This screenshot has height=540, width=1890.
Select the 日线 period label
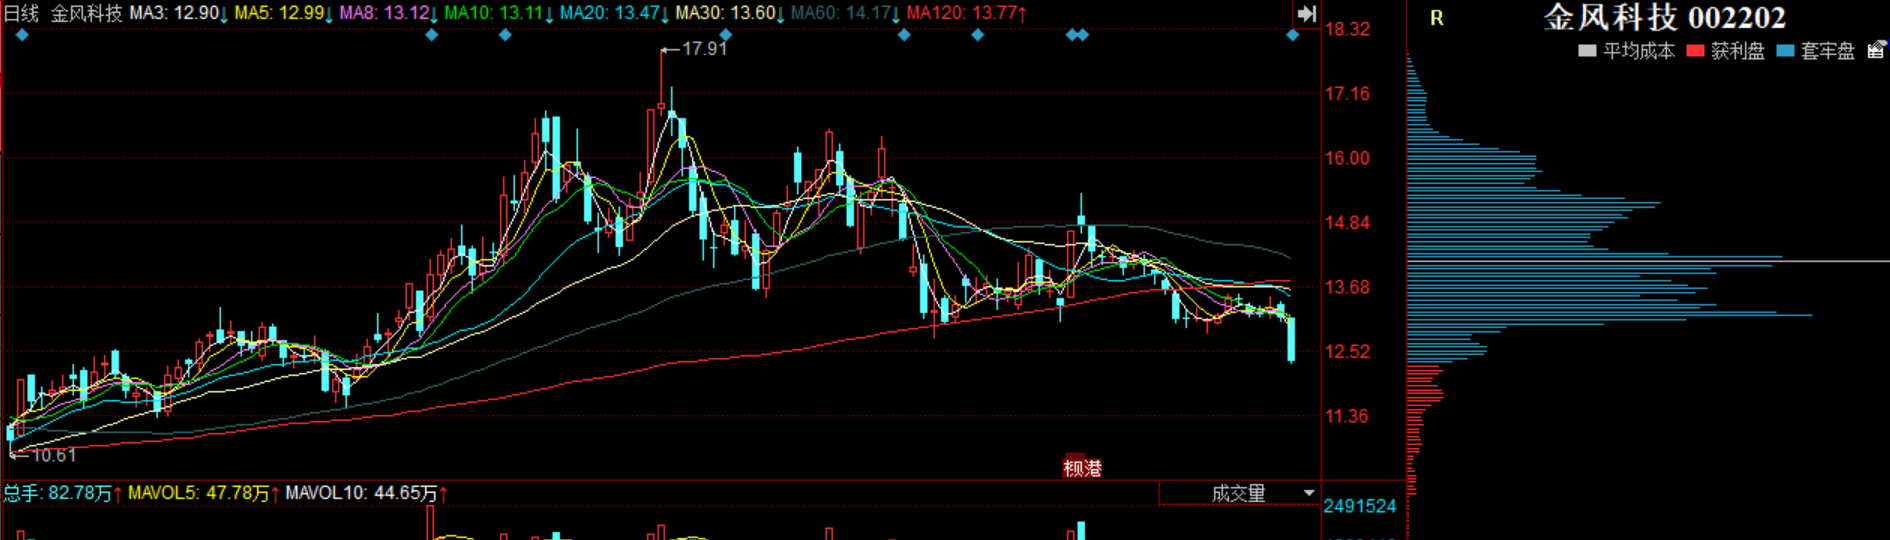(21, 14)
